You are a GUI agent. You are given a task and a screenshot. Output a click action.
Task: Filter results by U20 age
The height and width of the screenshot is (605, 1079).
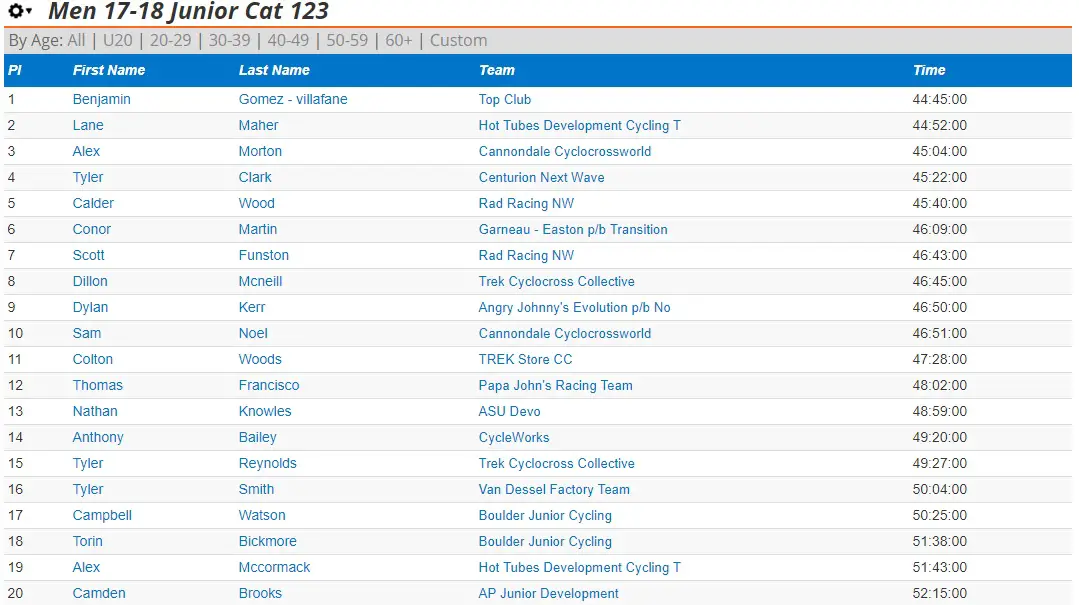tap(118, 41)
